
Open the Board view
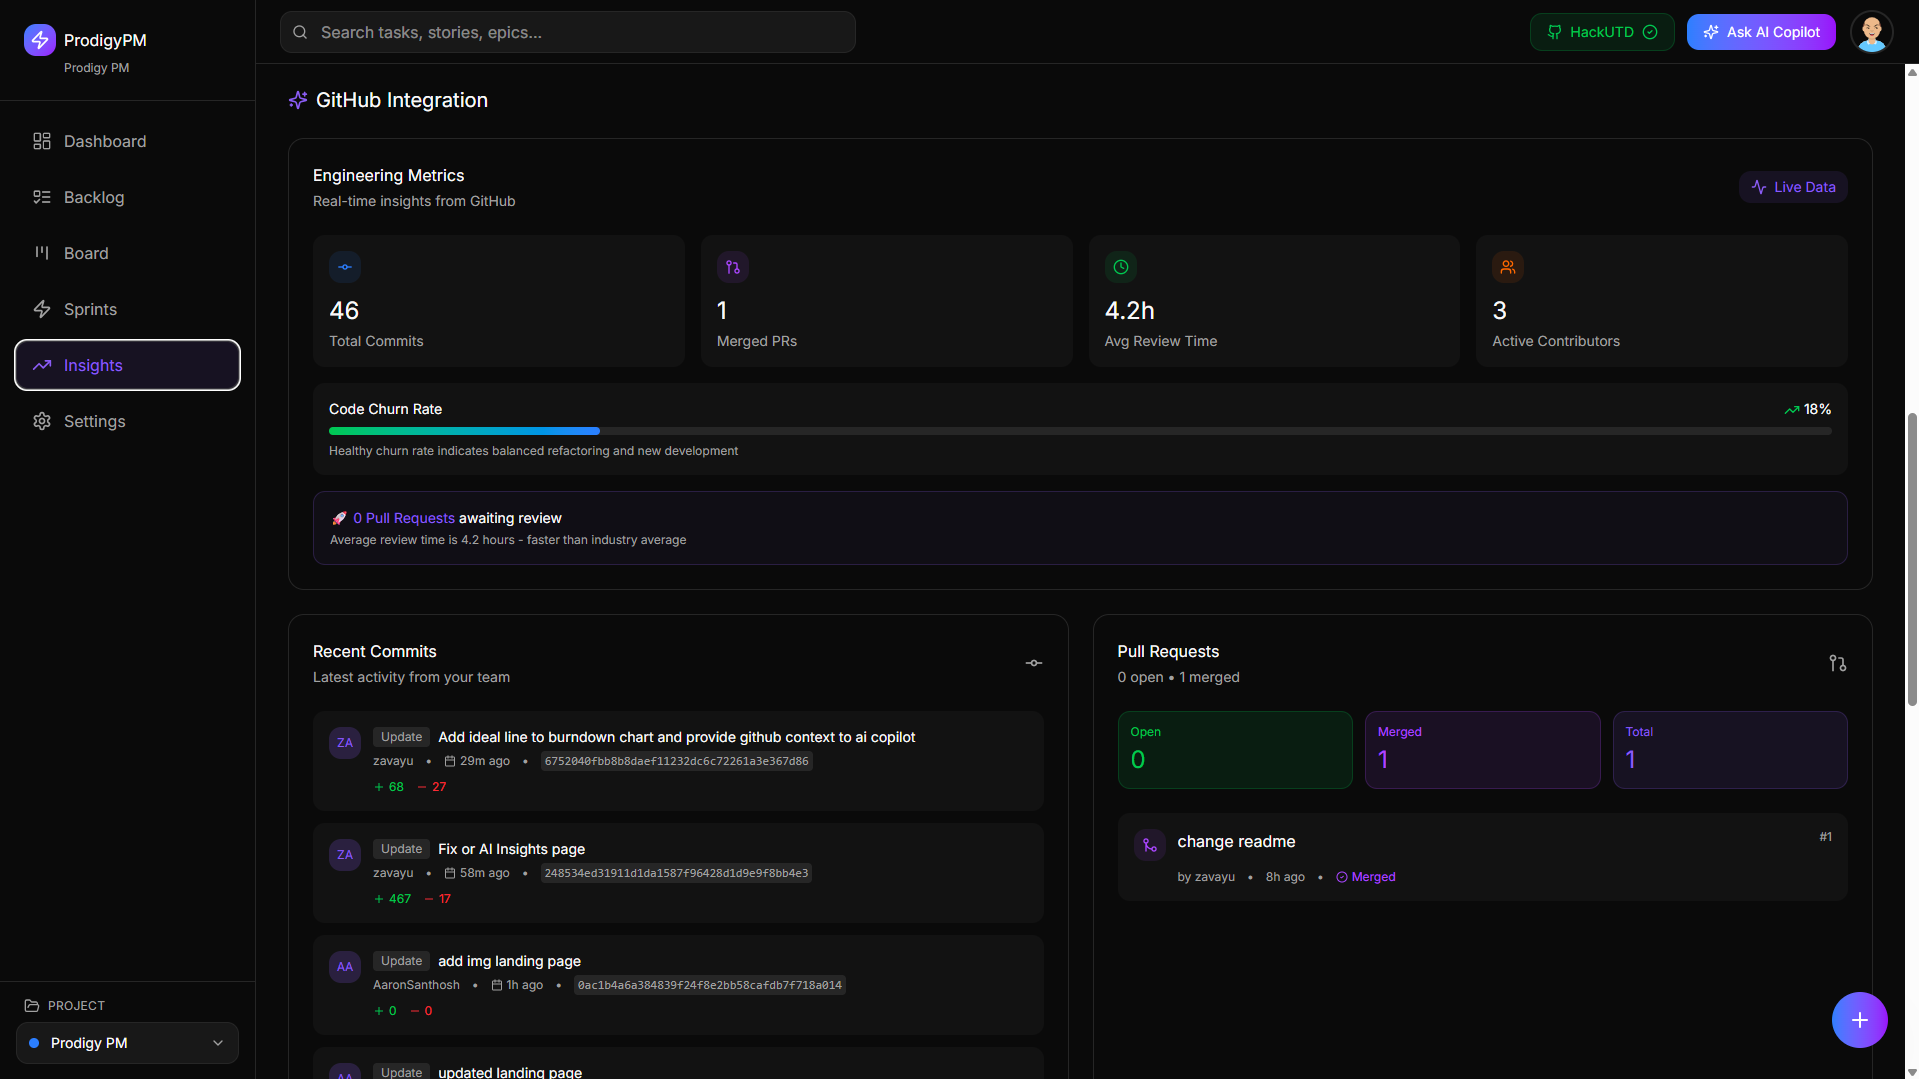coord(127,253)
